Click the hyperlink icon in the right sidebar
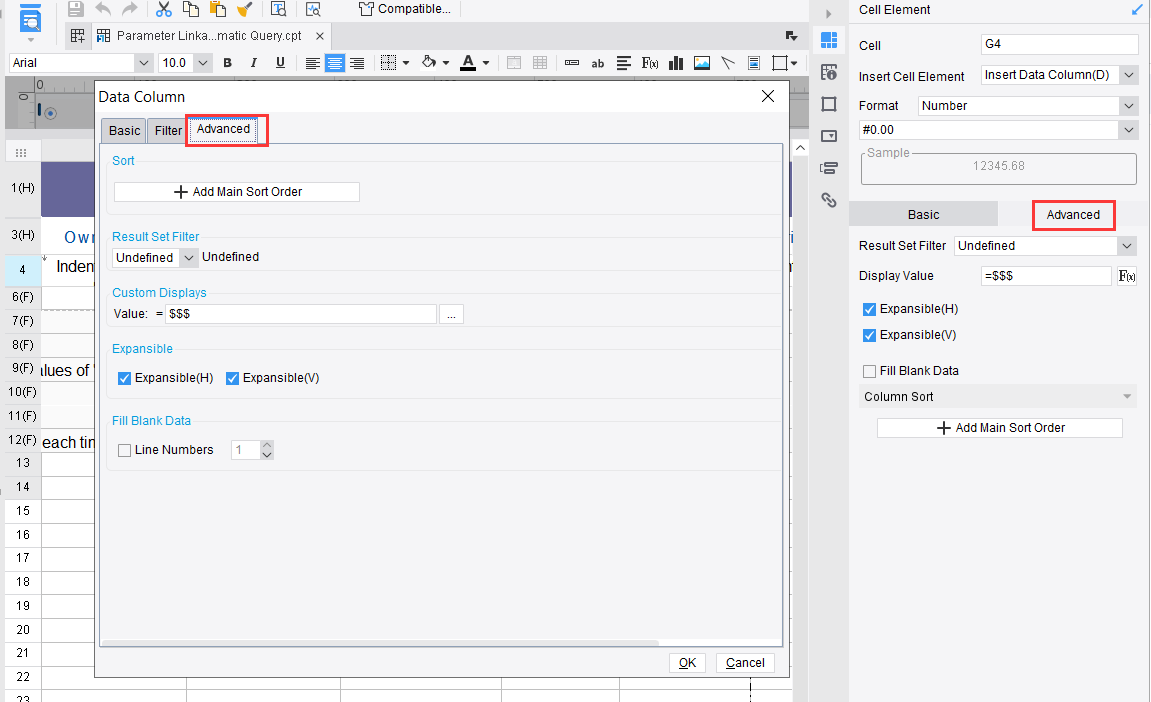Screen dimensions: 1151x702 tap(828, 200)
